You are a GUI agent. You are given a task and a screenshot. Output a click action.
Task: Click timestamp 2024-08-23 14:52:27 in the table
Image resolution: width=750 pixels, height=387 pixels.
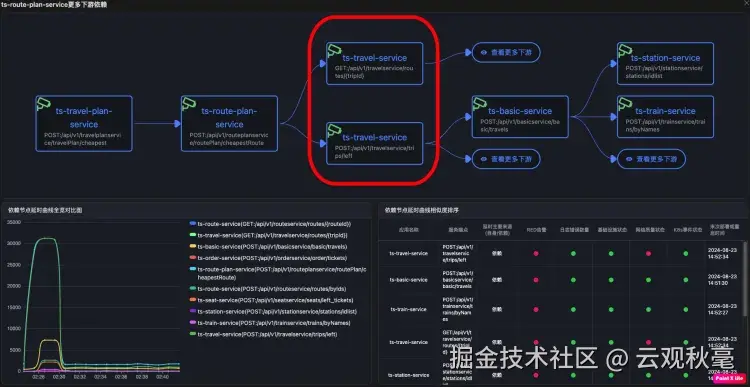(721, 310)
